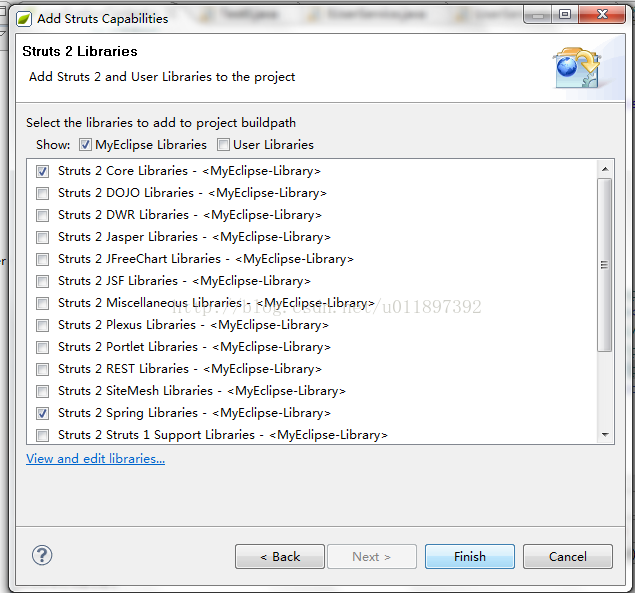Check Struts 2 Struts 1 Support Libraries
The image size is (635, 593).
[43, 435]
